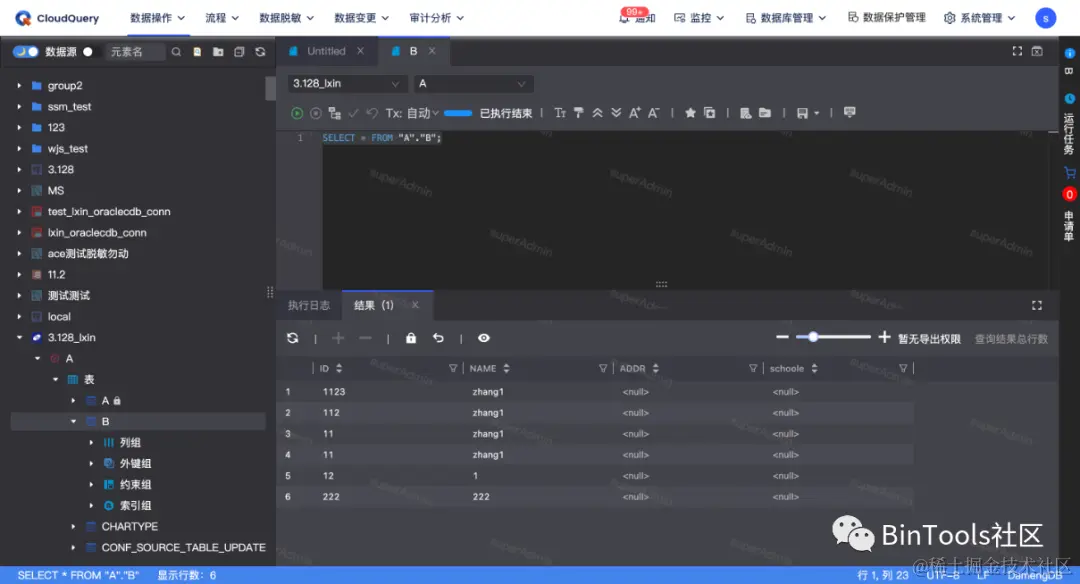This screenshot has width=1080, height=584.
Task: Filter the NAME column
Action: [603, 368]
